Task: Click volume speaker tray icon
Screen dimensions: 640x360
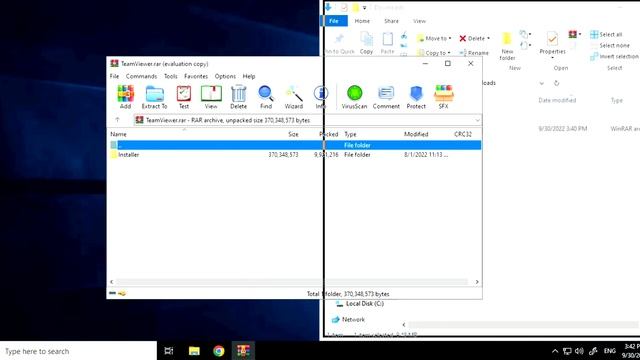Action: 579,351
